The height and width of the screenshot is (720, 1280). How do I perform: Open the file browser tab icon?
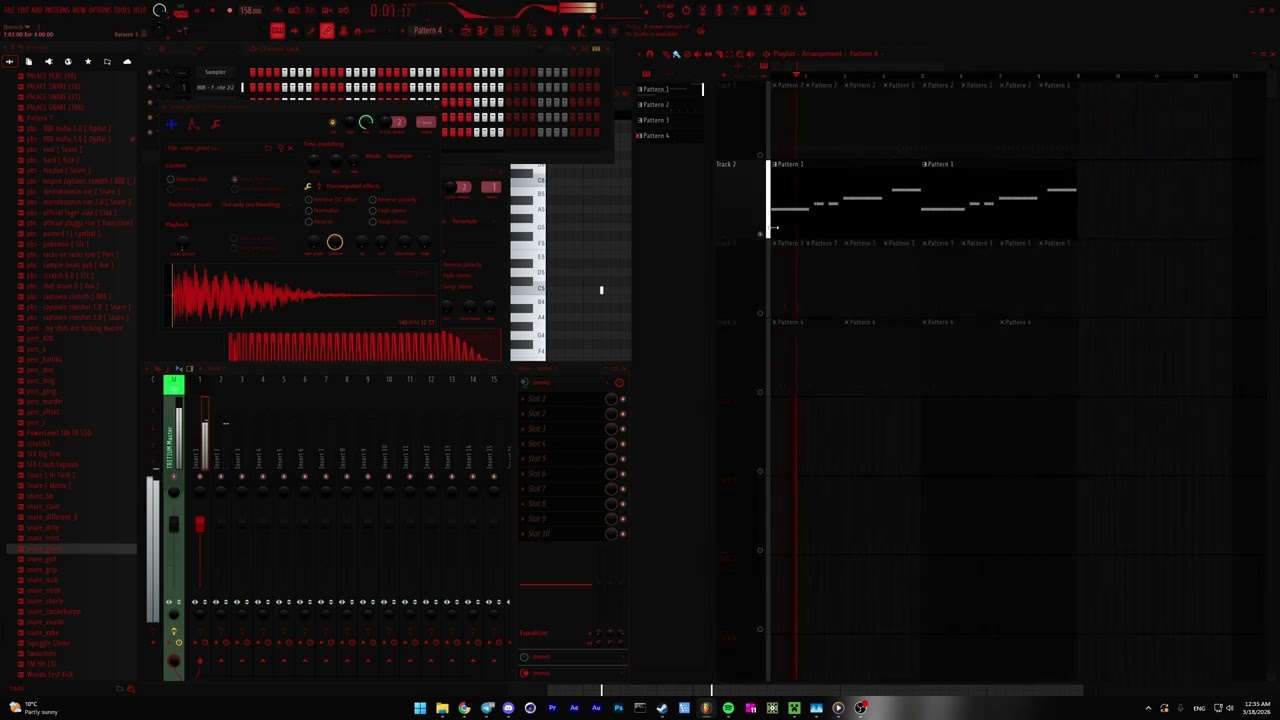[x=28, y=62]
